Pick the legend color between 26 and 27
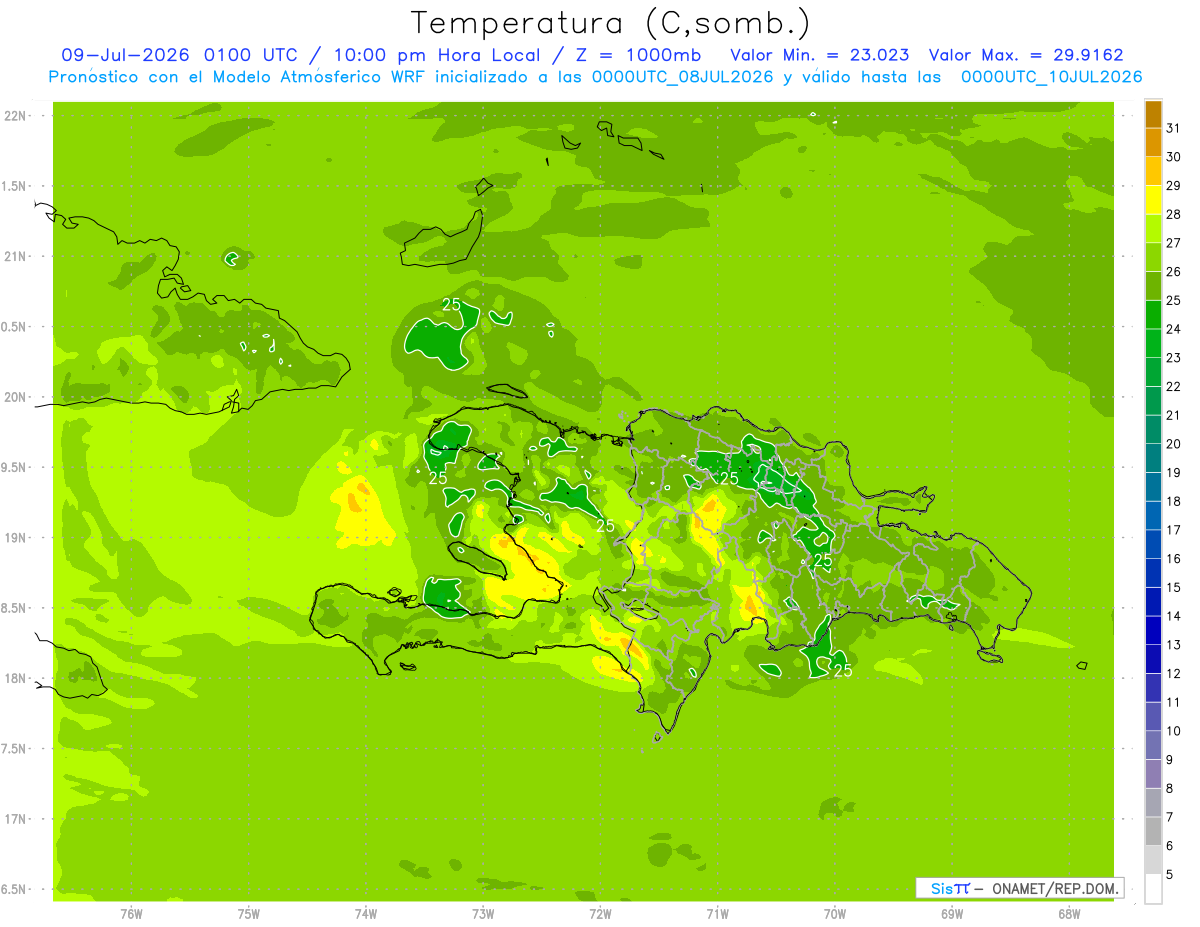 1153,257
